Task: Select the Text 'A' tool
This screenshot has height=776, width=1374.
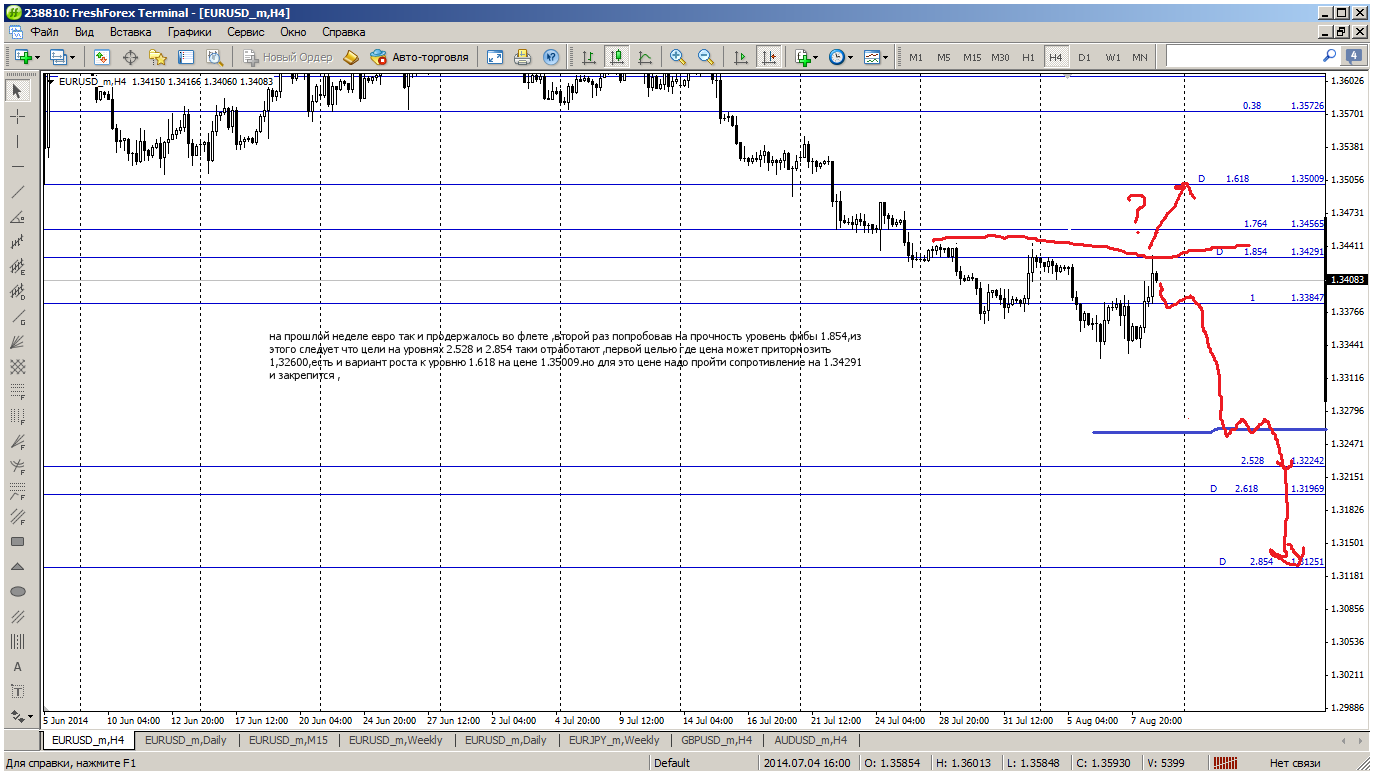Action: [x=17, y=667]
